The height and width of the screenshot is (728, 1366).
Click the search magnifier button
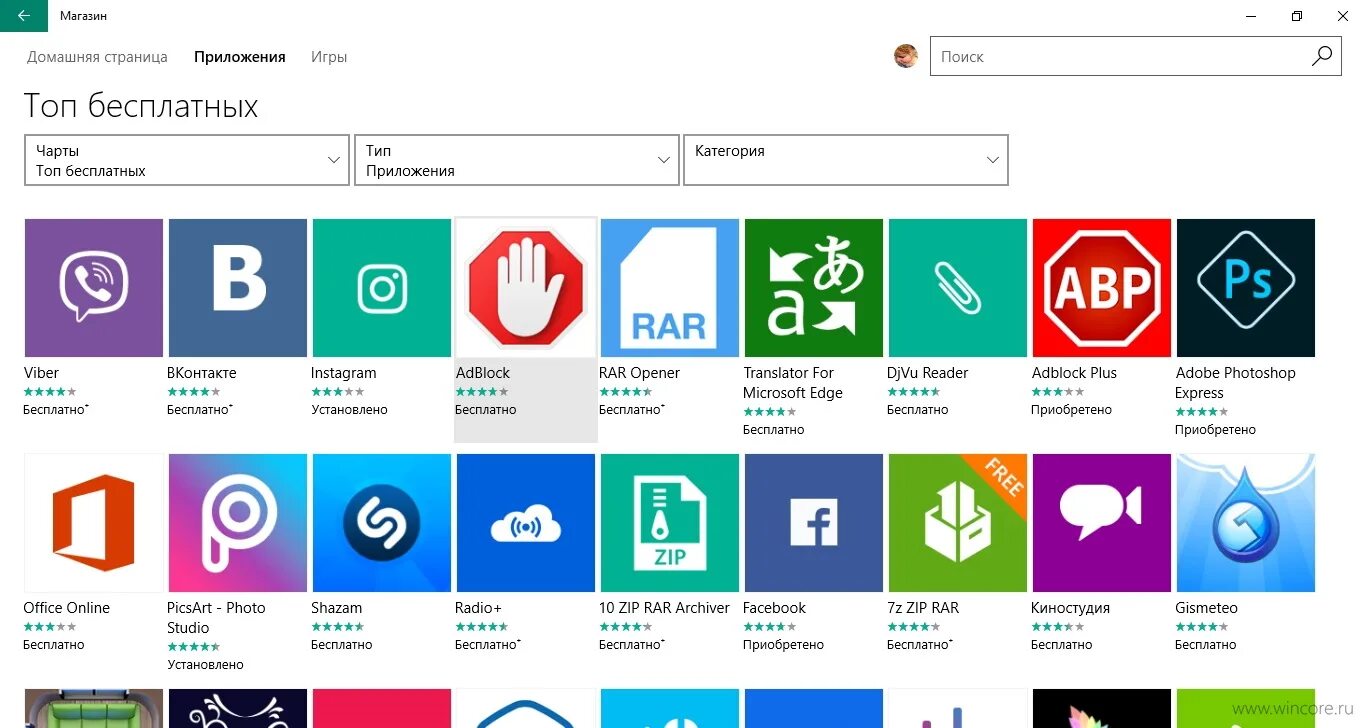pos(1322,56)
